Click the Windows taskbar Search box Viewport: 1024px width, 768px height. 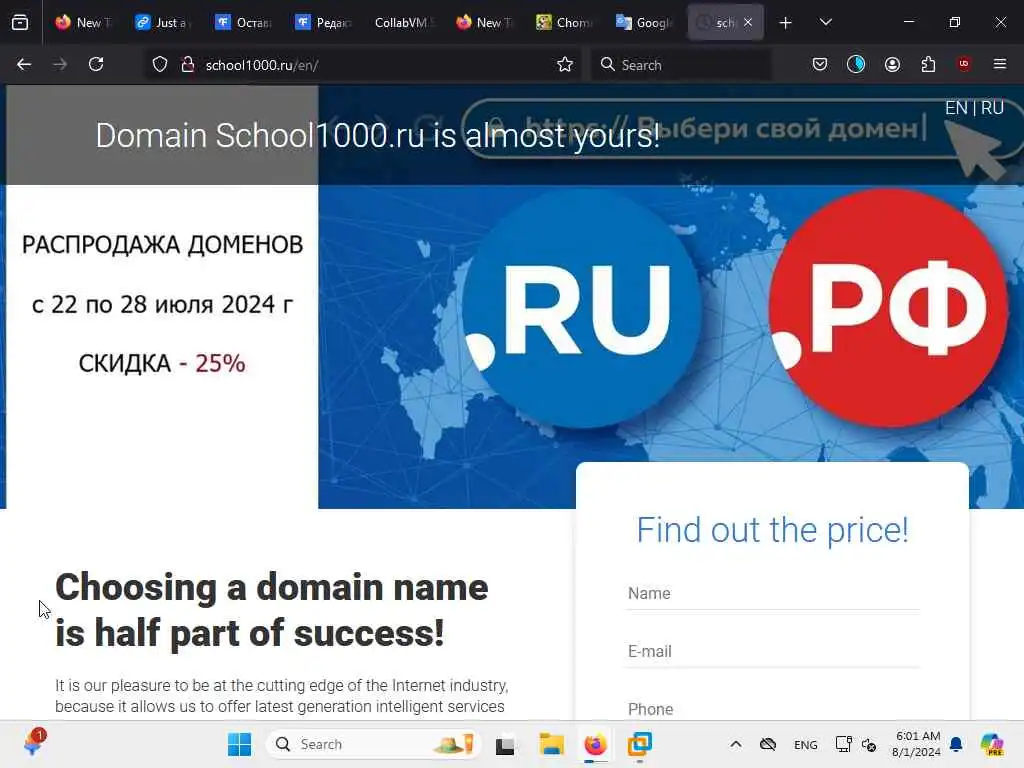pos(374,744)
